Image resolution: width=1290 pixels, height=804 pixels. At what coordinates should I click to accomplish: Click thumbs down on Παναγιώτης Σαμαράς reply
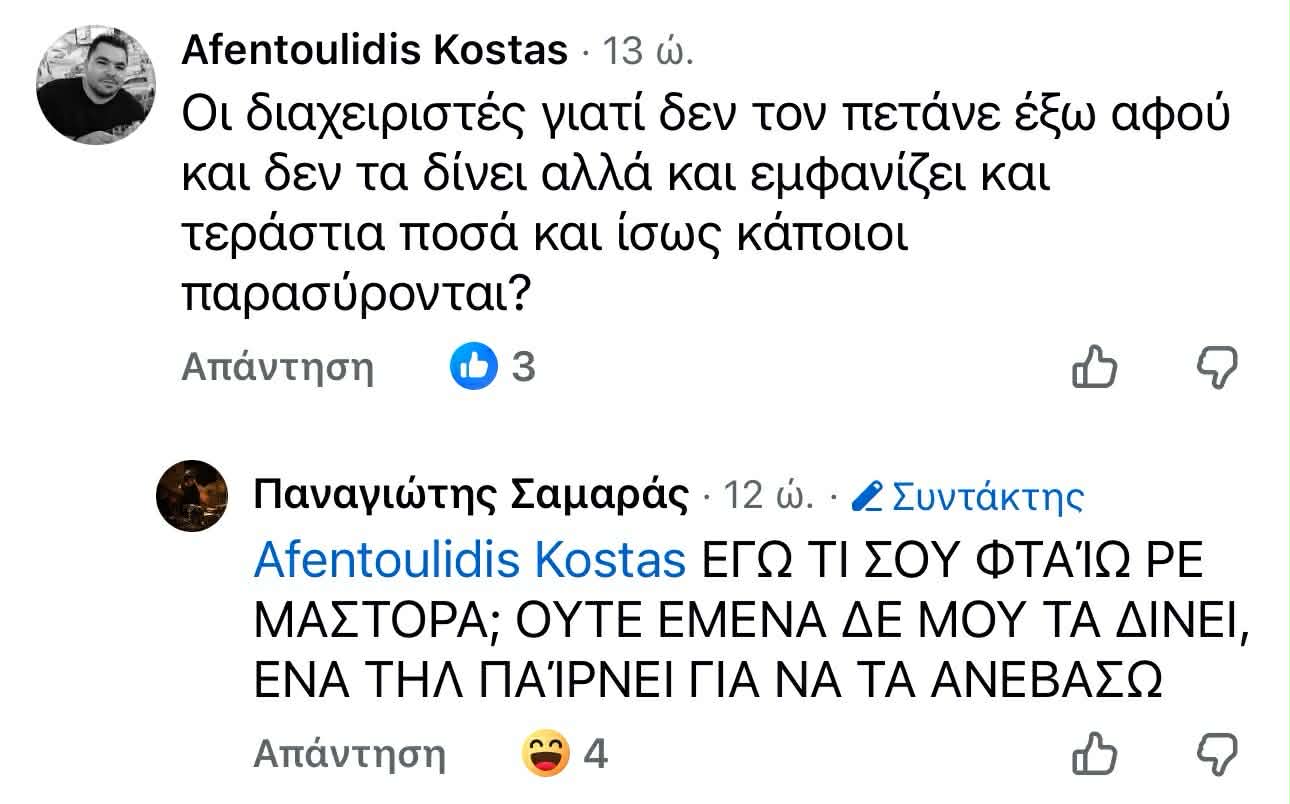tap(1217, 753)
